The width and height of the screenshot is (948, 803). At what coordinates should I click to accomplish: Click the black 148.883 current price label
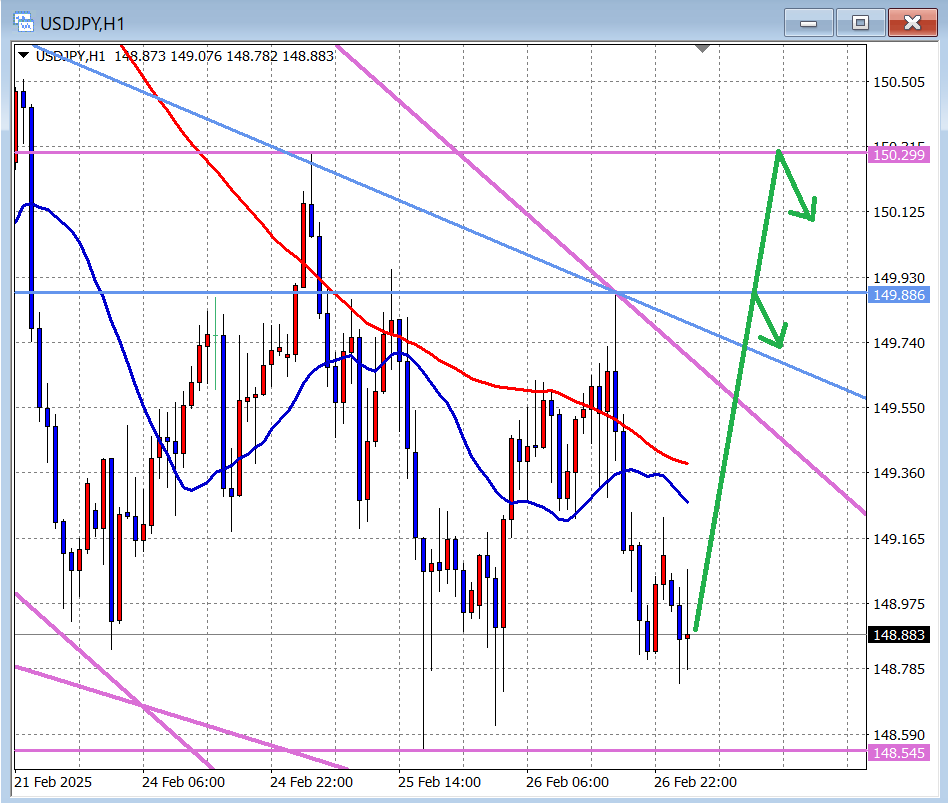900,635
